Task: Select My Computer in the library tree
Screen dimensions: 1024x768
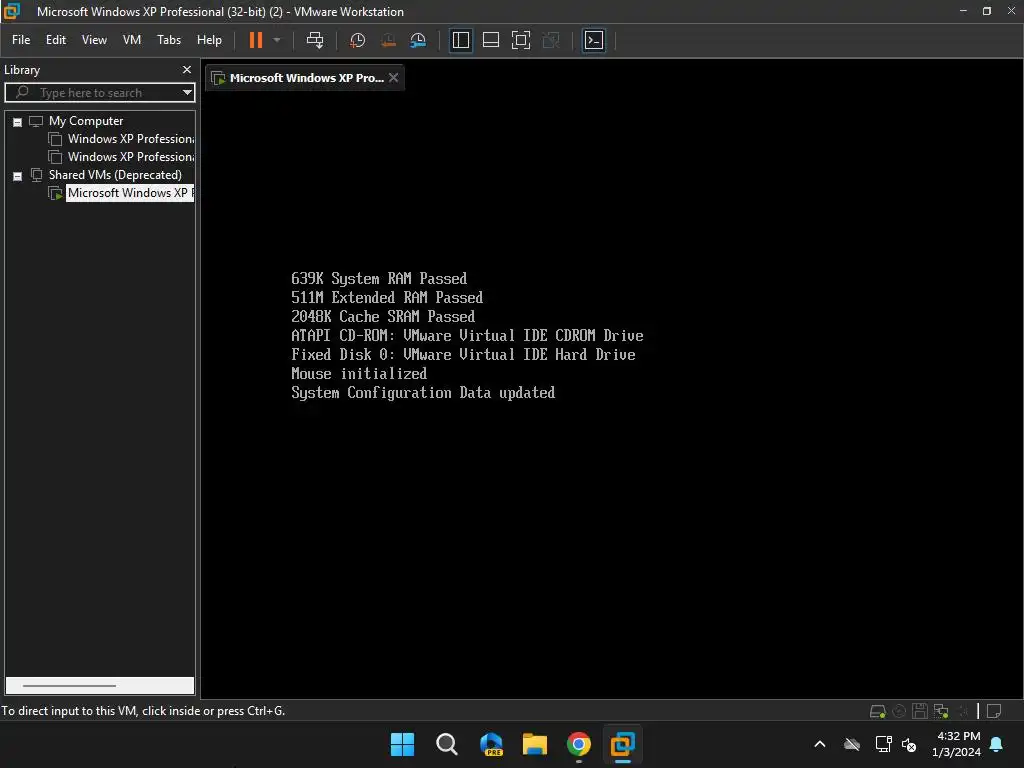Action: [x=86, y=121]
